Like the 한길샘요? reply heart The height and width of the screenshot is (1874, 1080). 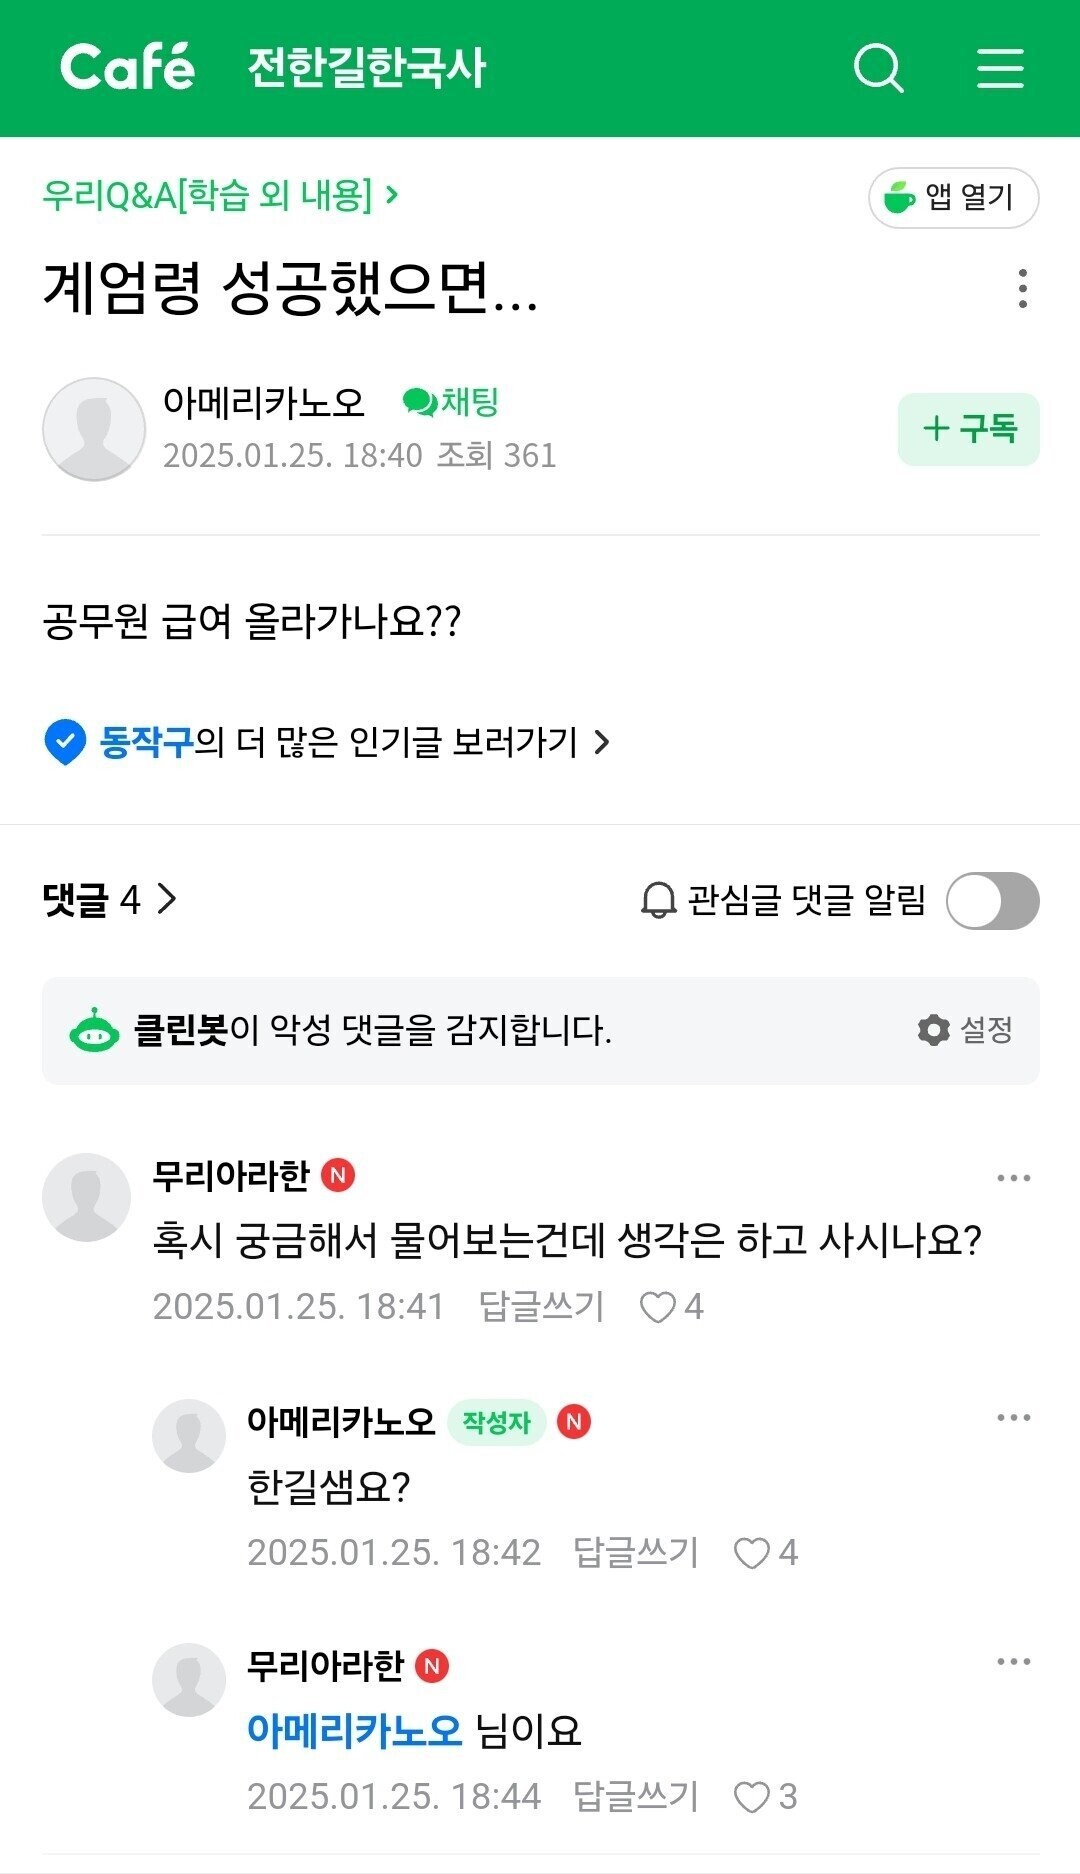pyautogui.click(x=753, y=1553)
